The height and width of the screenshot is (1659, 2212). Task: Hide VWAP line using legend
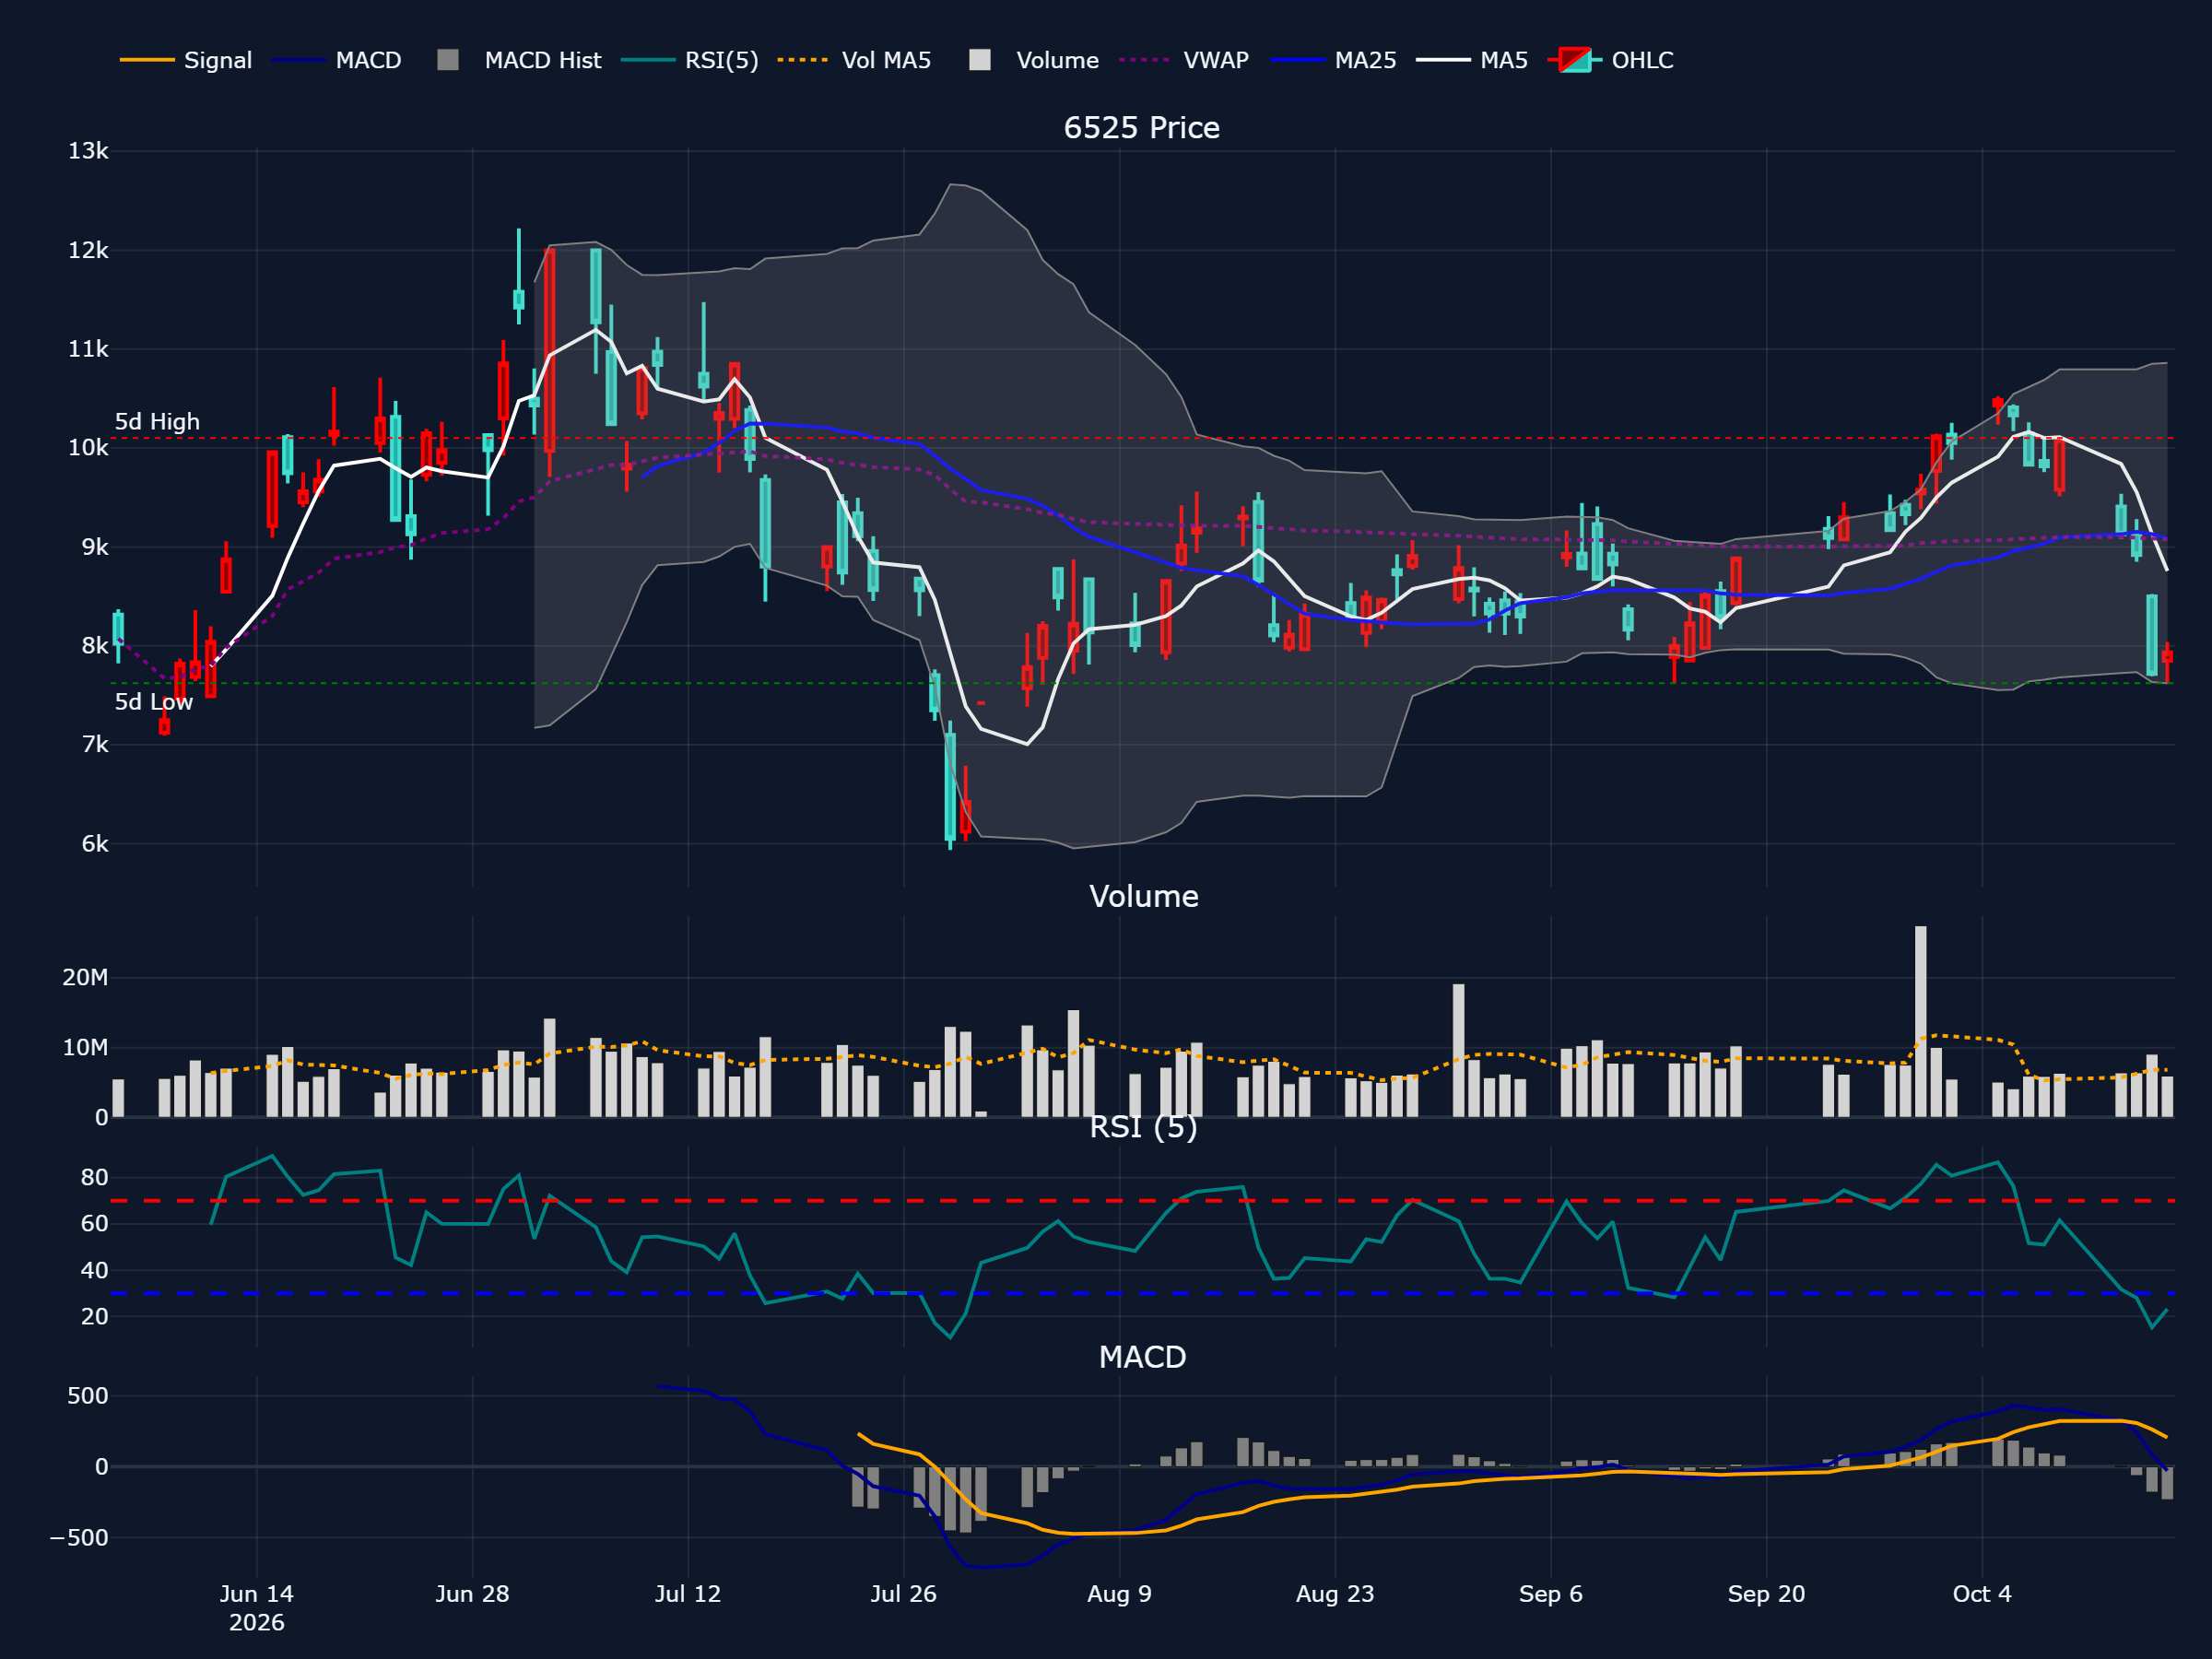1184,60
